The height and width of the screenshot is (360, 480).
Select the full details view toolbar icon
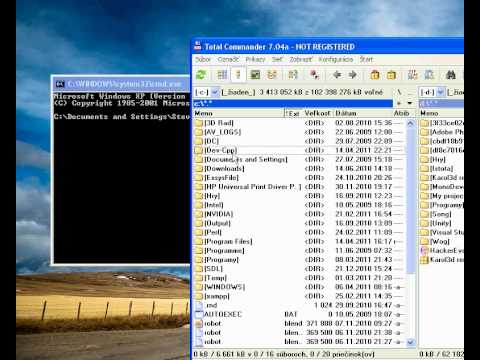pyautogui.click(x=238, y=75)
